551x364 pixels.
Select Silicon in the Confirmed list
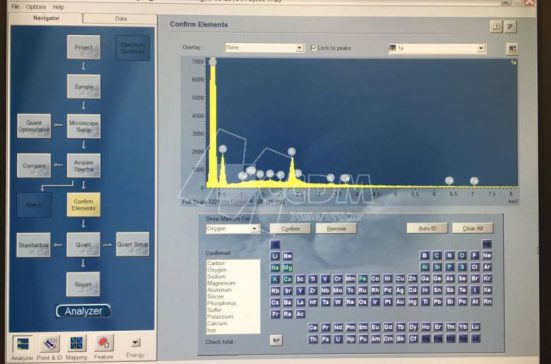tap(215, 297)
